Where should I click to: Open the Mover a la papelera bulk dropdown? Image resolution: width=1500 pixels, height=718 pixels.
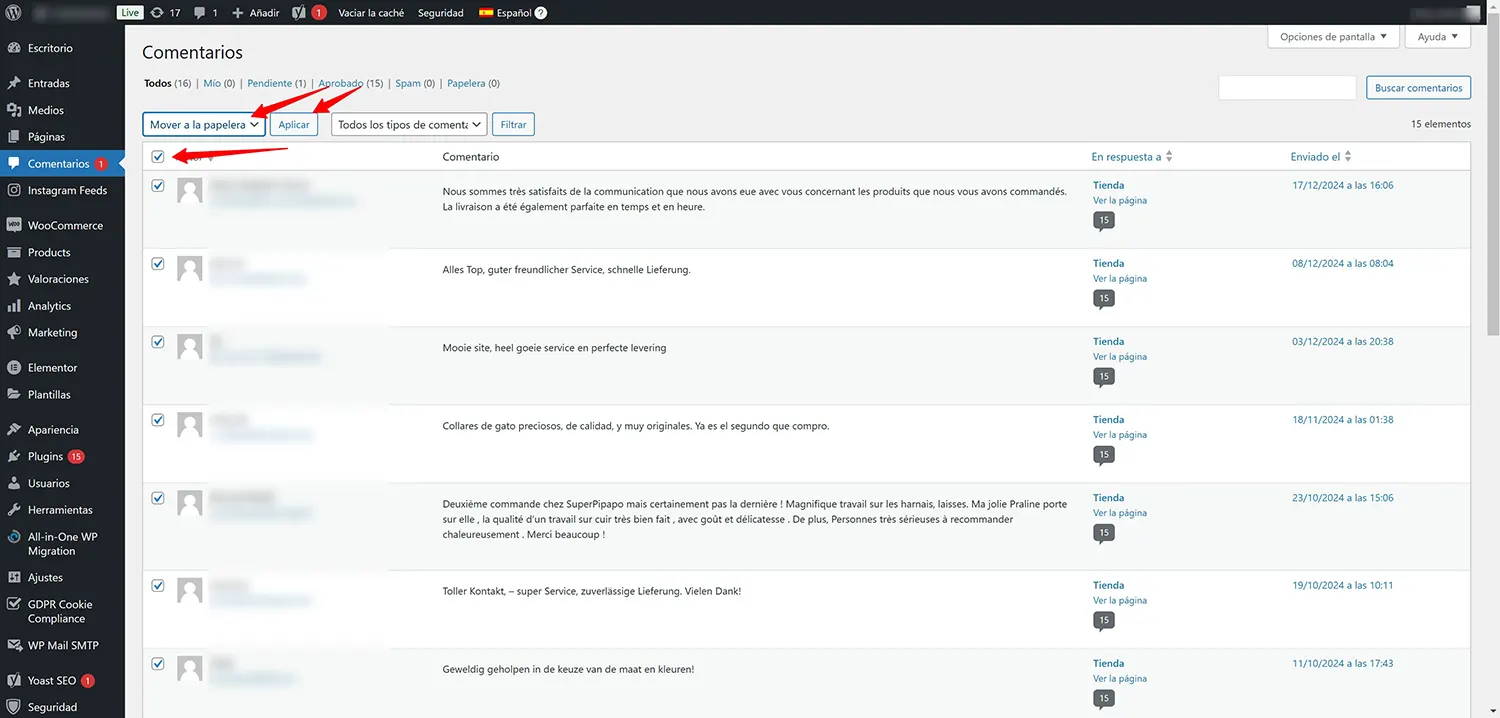(204, 124)
